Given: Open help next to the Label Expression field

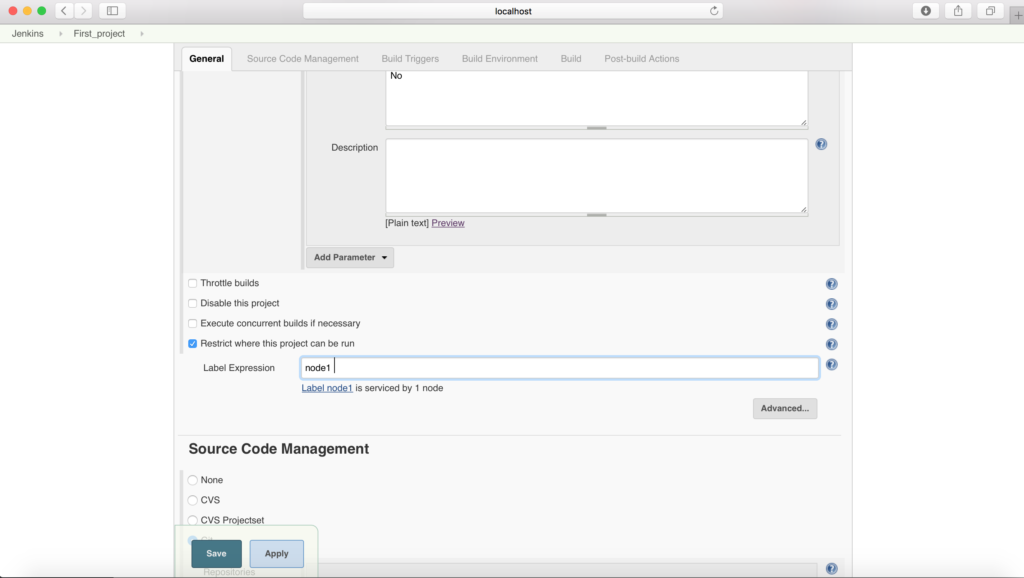Looking at the screenshot, I should [x=831, y=364].
